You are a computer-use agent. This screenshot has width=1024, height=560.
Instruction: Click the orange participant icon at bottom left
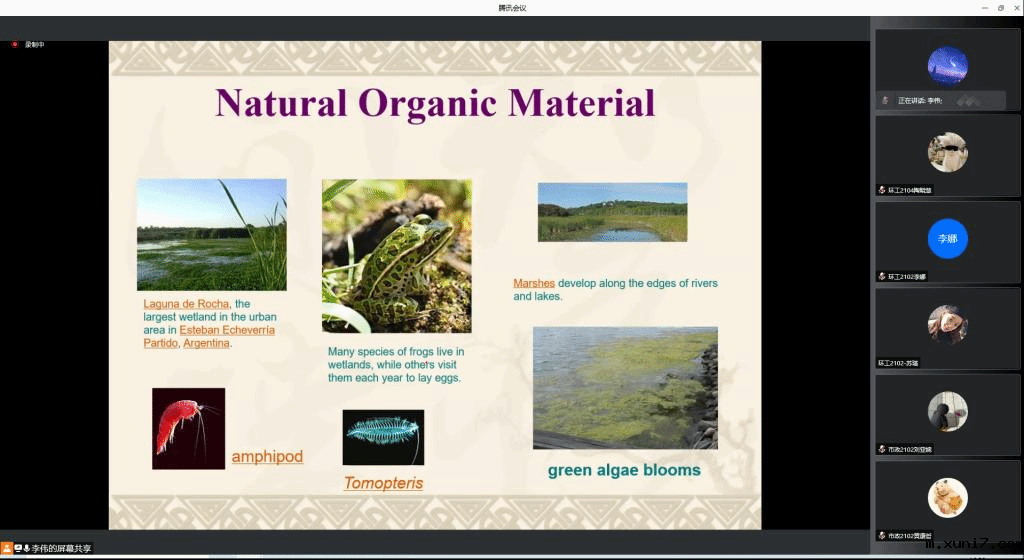[7, 548]
